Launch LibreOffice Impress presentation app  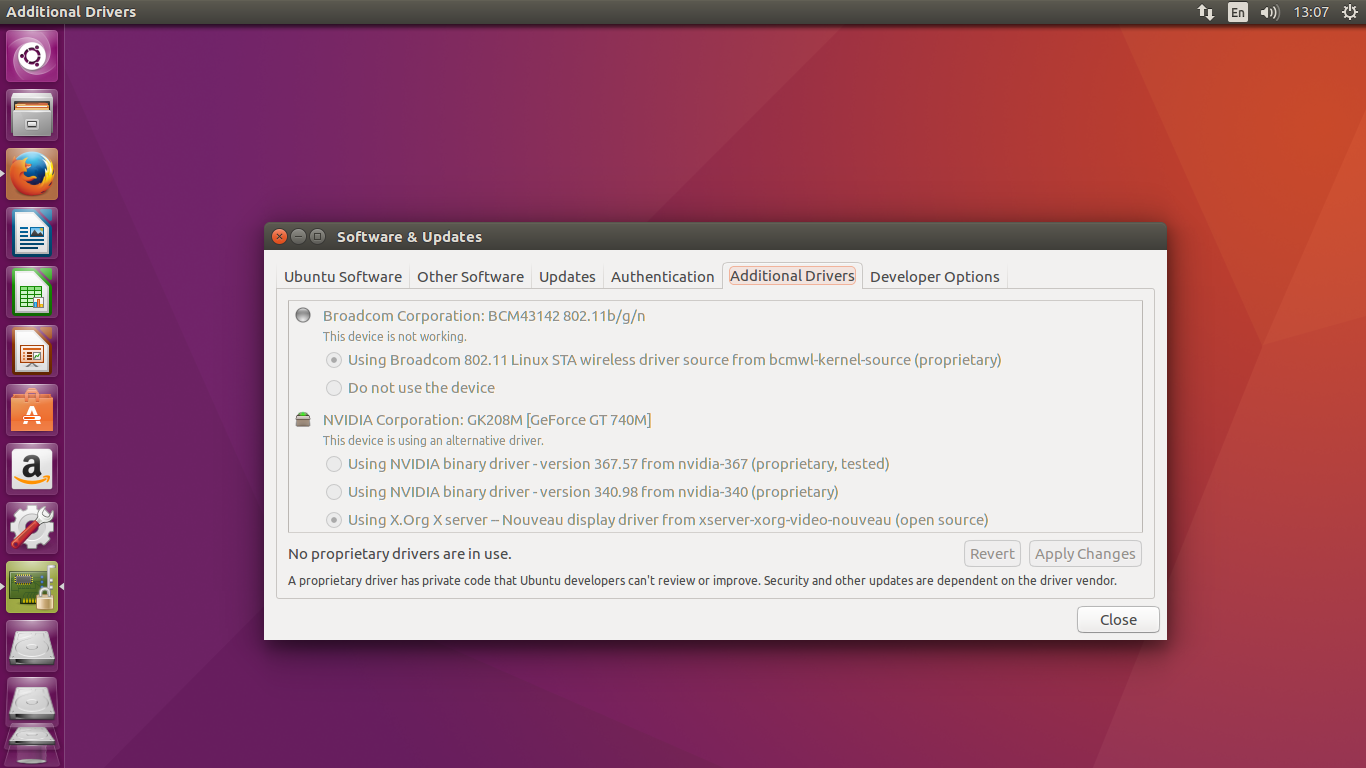pyautogui.click(x=32, y=351)
